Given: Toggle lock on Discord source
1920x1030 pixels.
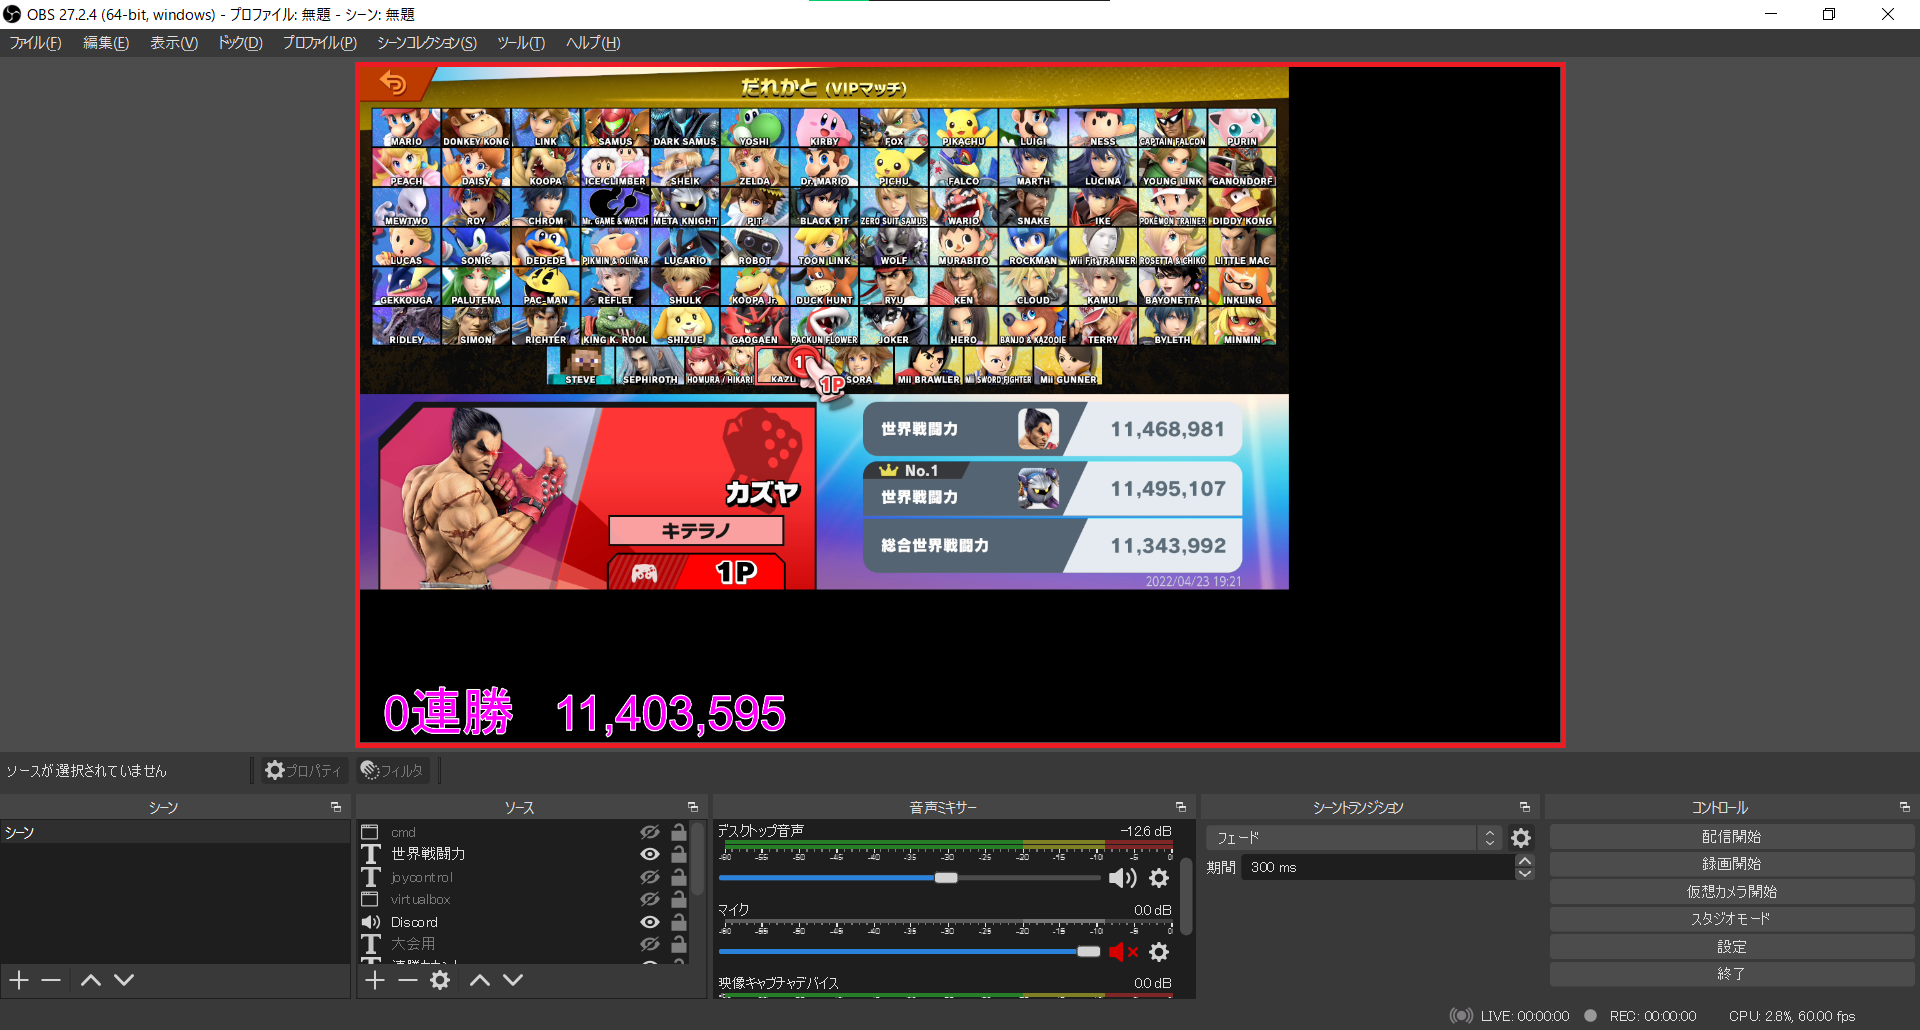Looking at the screenshot, I should coord(679,922).
